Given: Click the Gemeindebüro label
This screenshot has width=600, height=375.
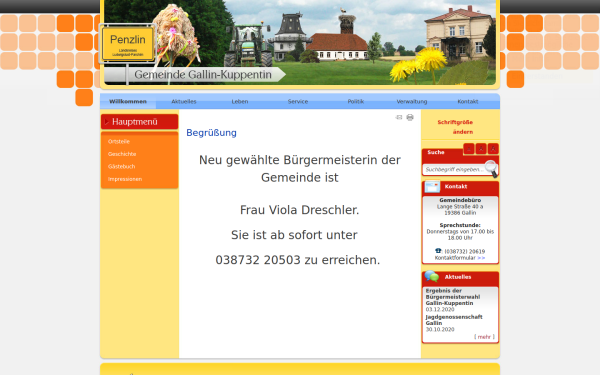Looking at the screenshot, I should tap(460, 200).
